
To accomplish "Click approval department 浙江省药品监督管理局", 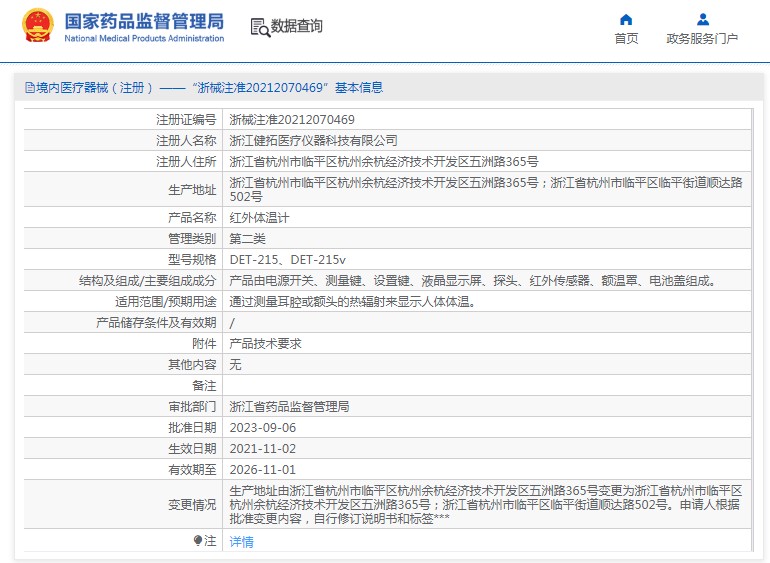I will click(289, 407).
